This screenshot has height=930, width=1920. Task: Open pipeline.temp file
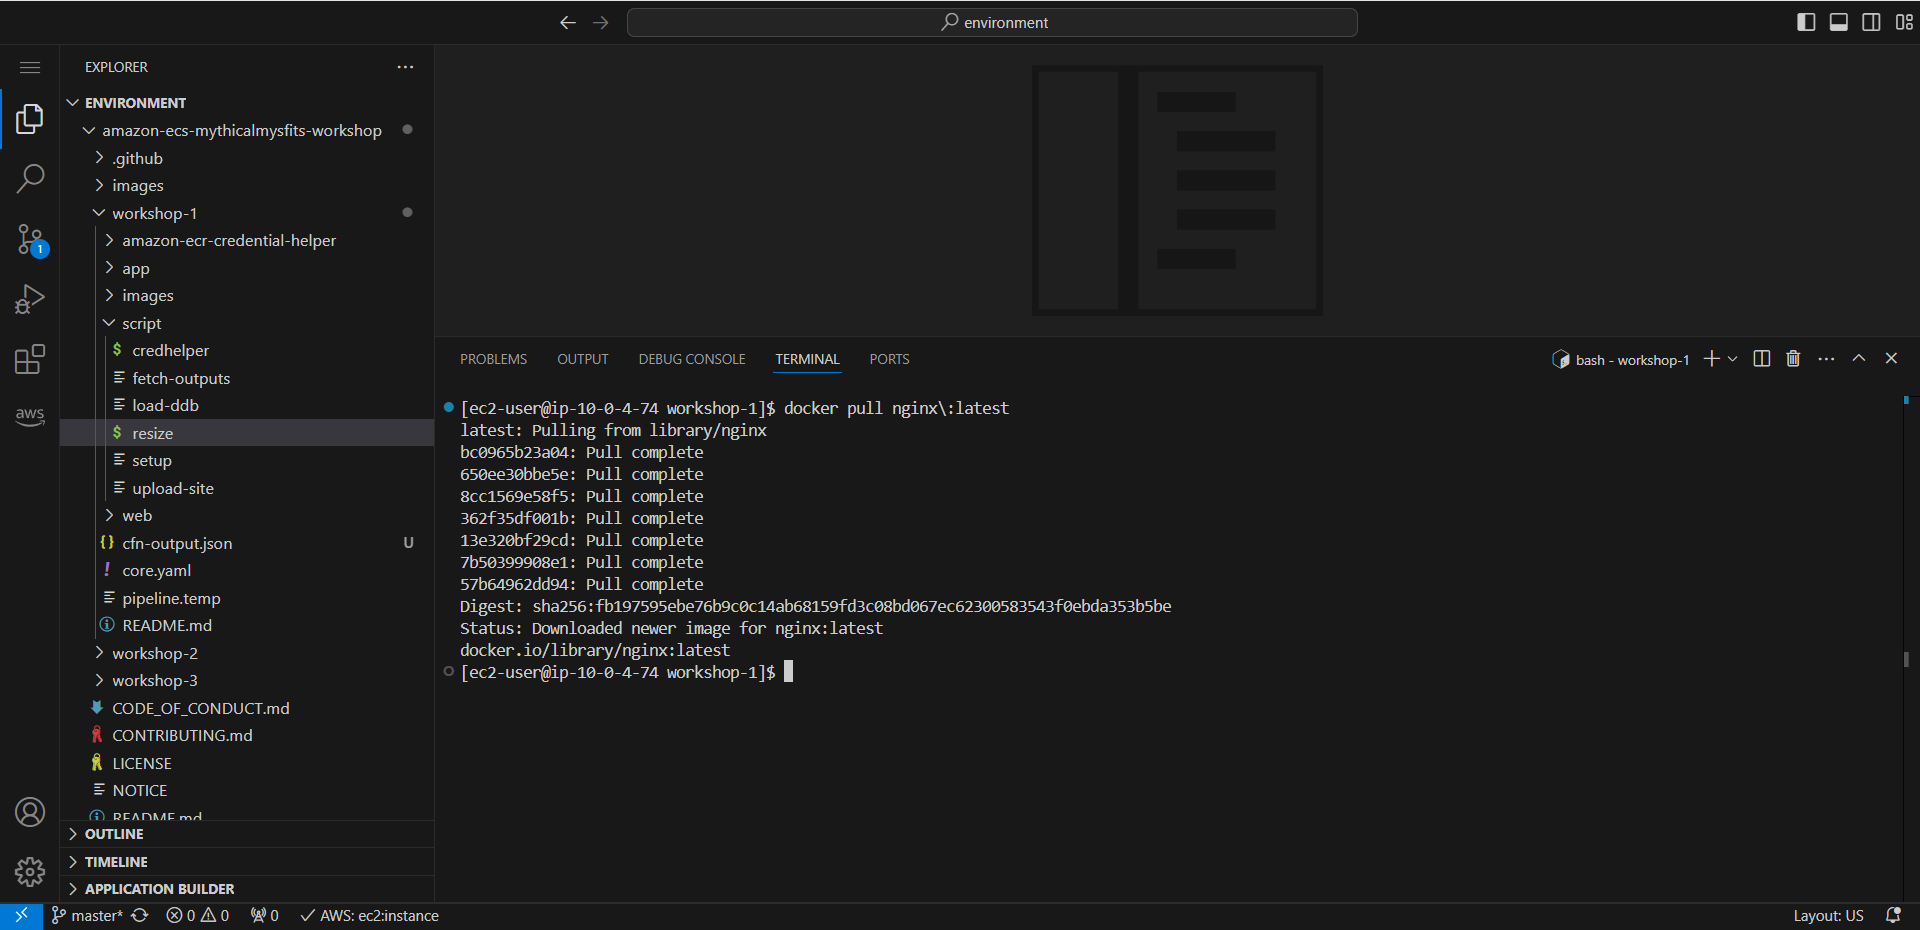[x=247, y=599]
